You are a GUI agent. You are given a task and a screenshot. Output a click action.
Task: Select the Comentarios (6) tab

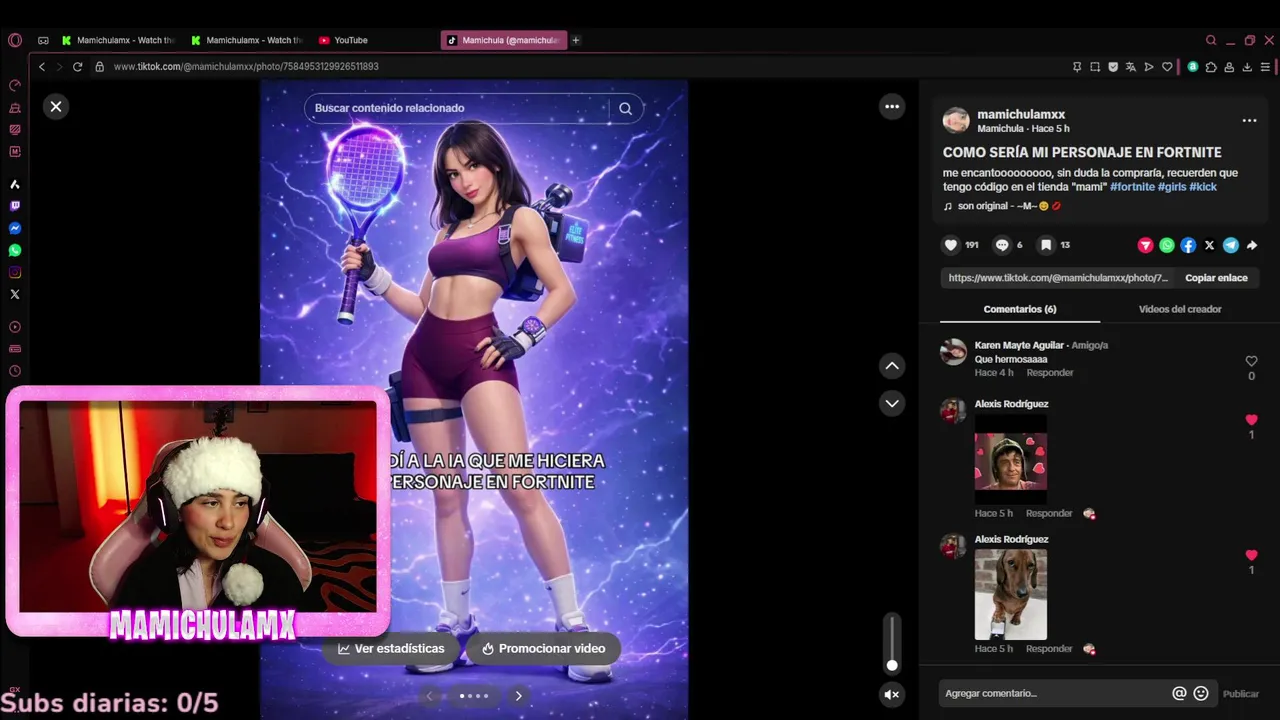point(1019,309)
